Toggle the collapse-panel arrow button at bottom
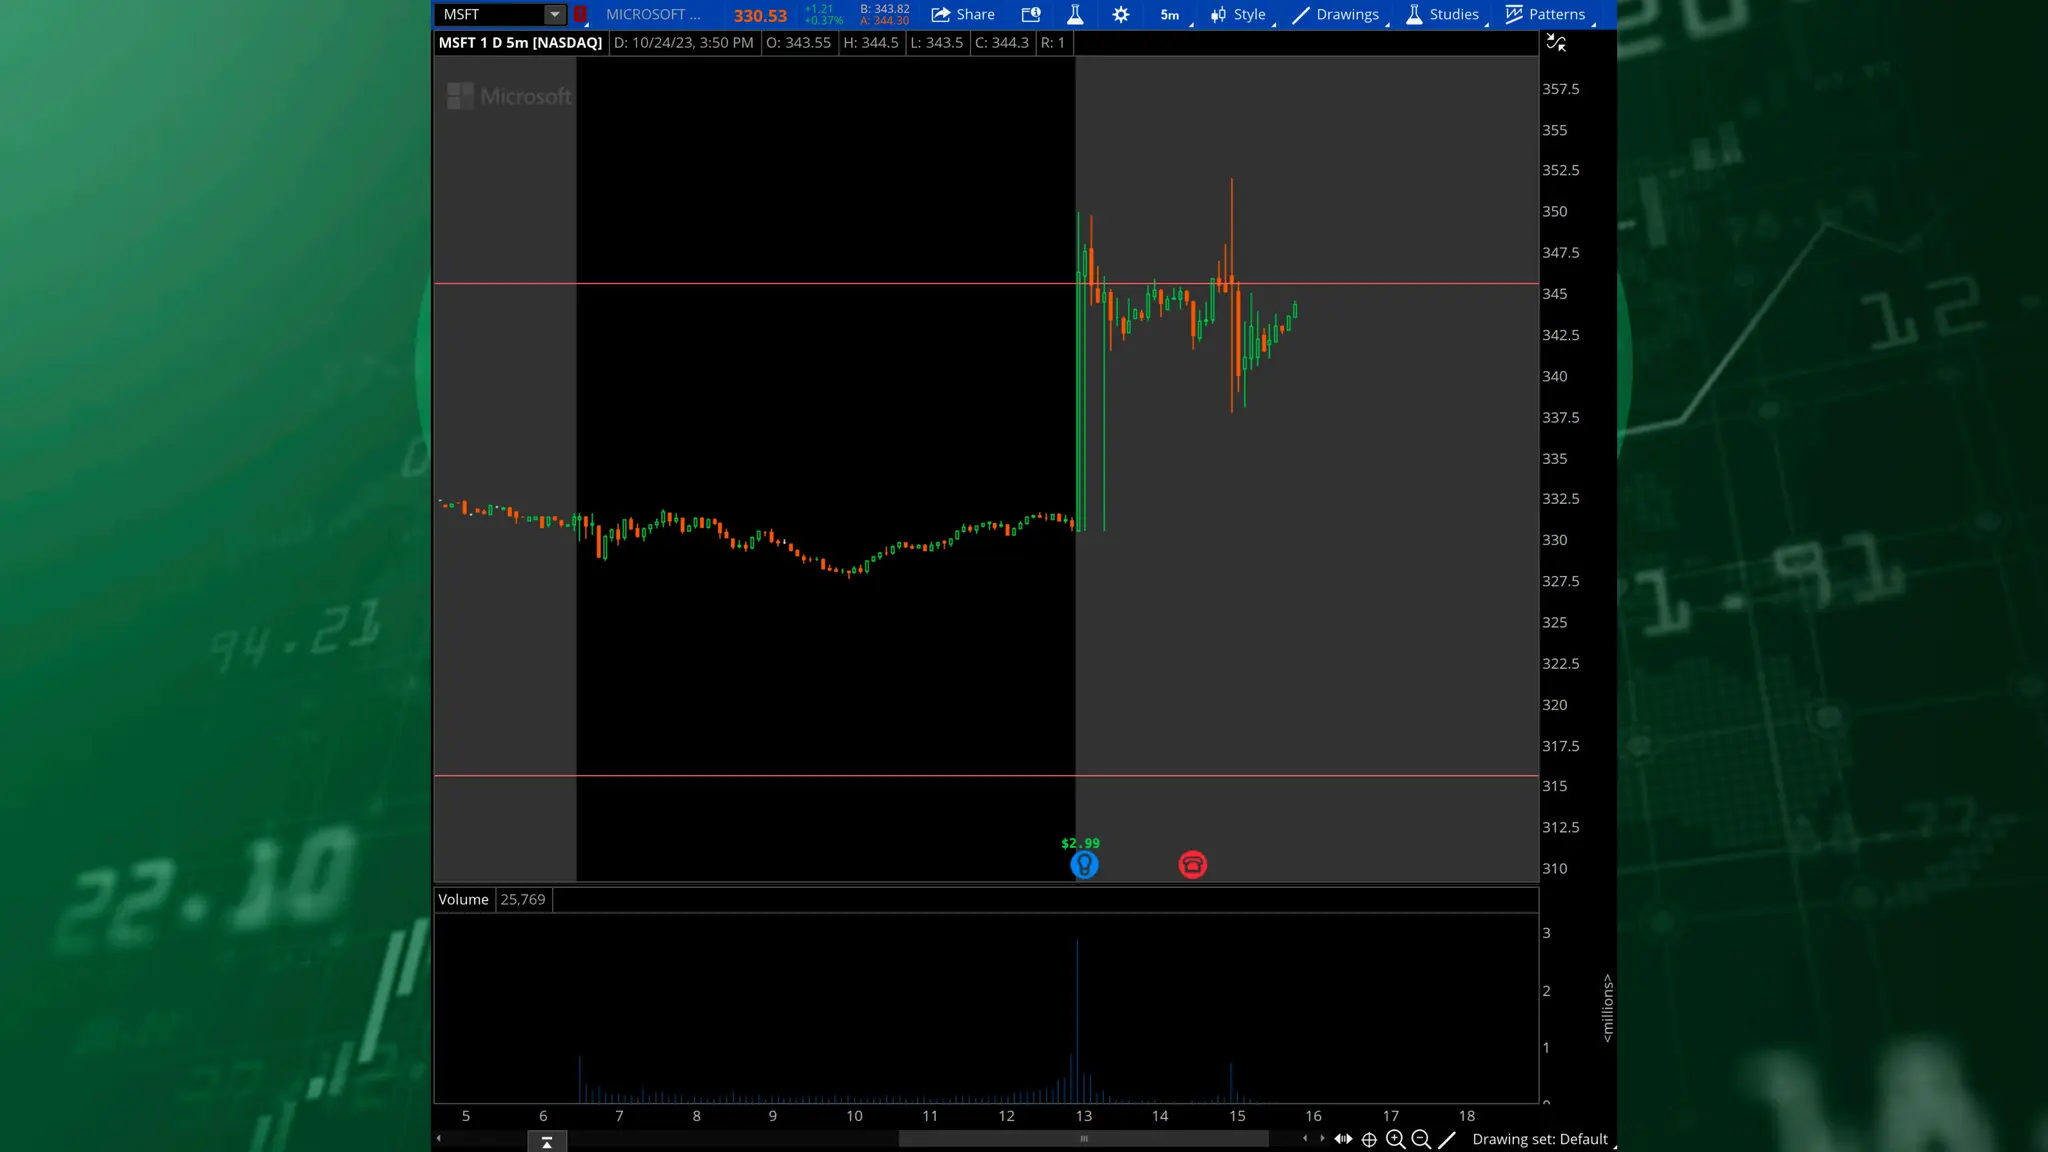Viewport: 2048px width, 1152px height. click(x=547, y=1142)
